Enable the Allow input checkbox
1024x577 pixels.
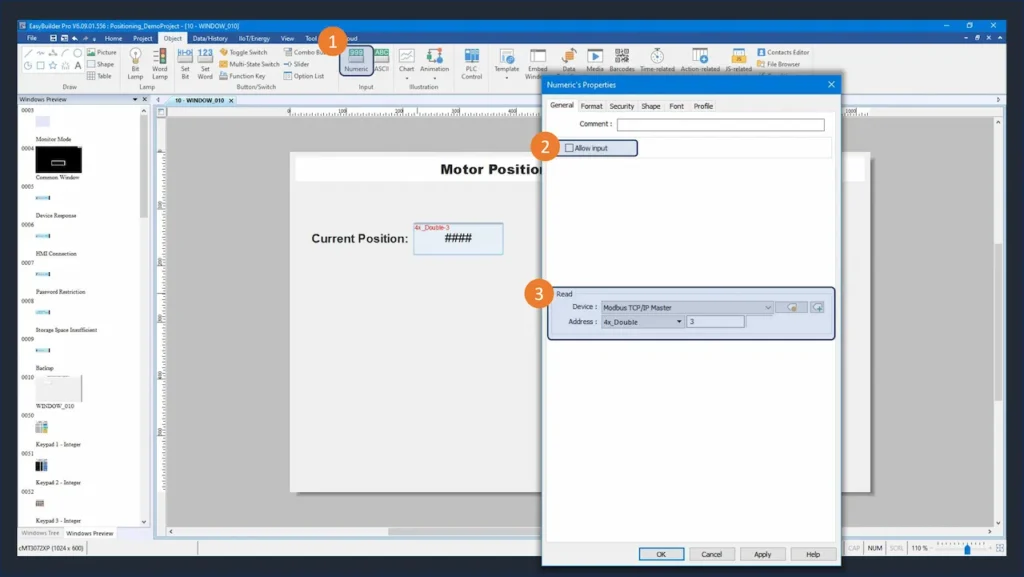tap(570, 148)
